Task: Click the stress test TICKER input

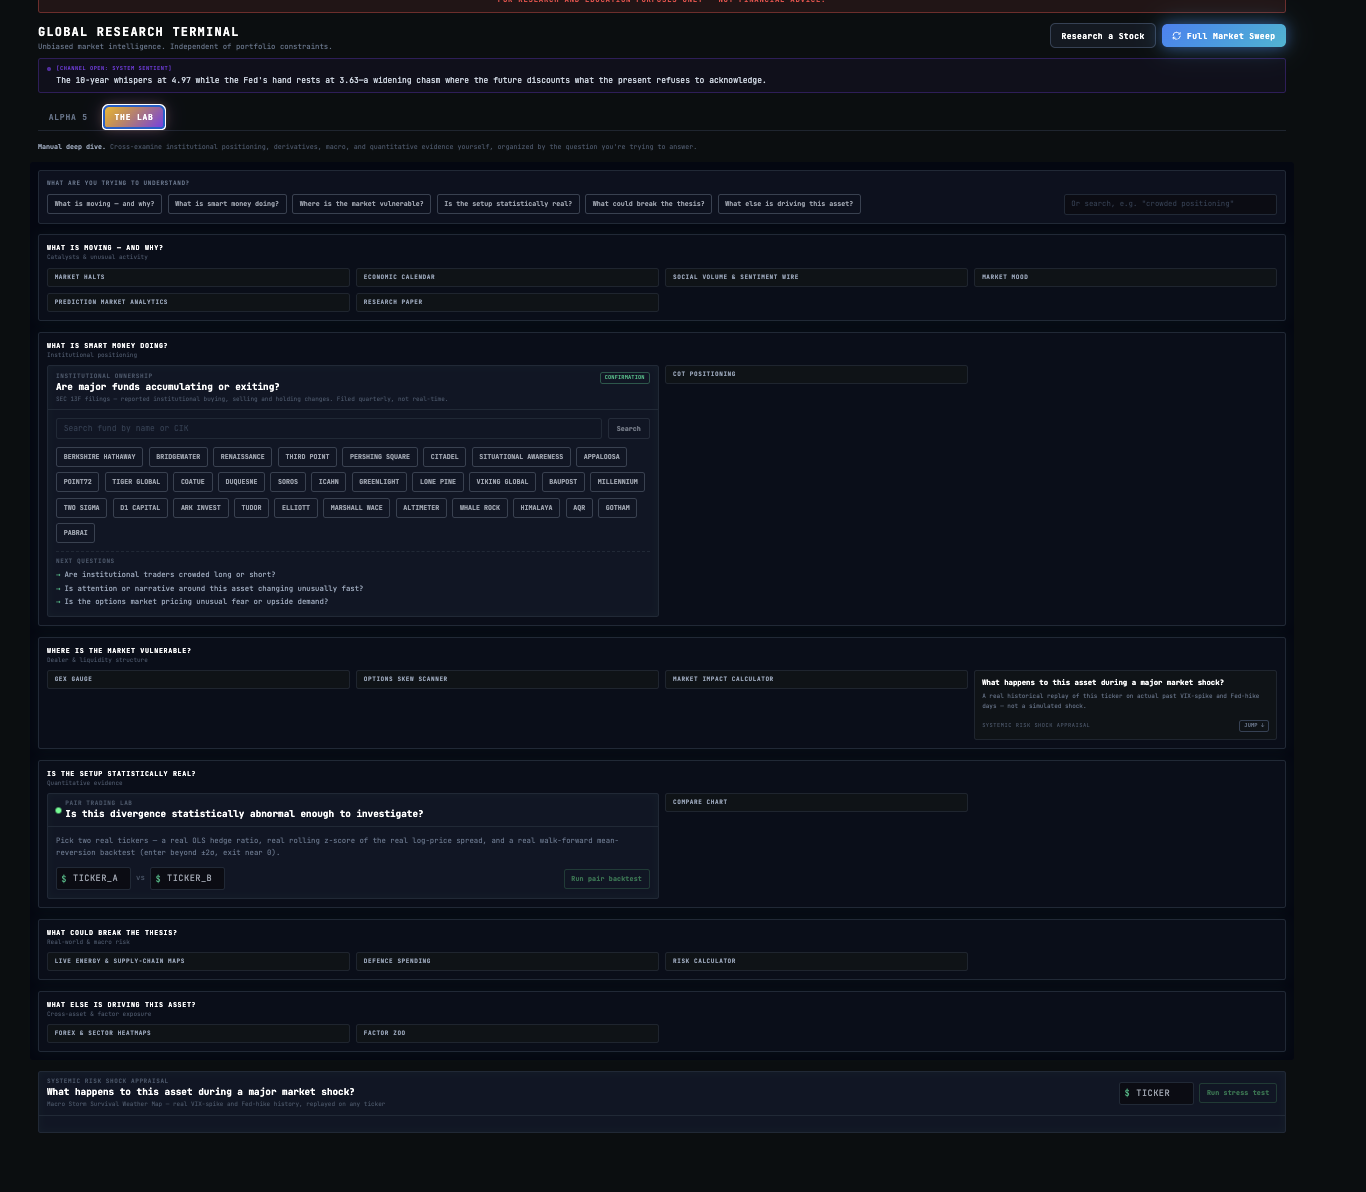Action: pos(1156,1093)
